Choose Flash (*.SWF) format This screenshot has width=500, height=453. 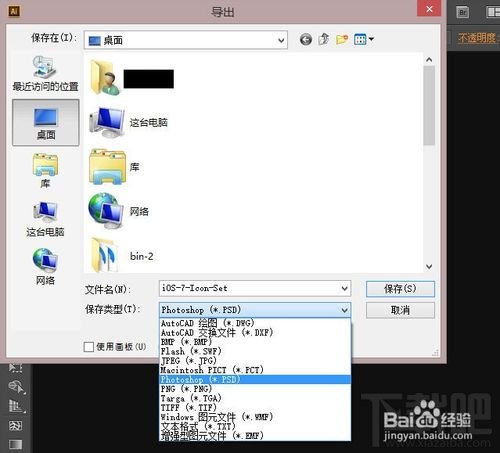click(255, 351)
